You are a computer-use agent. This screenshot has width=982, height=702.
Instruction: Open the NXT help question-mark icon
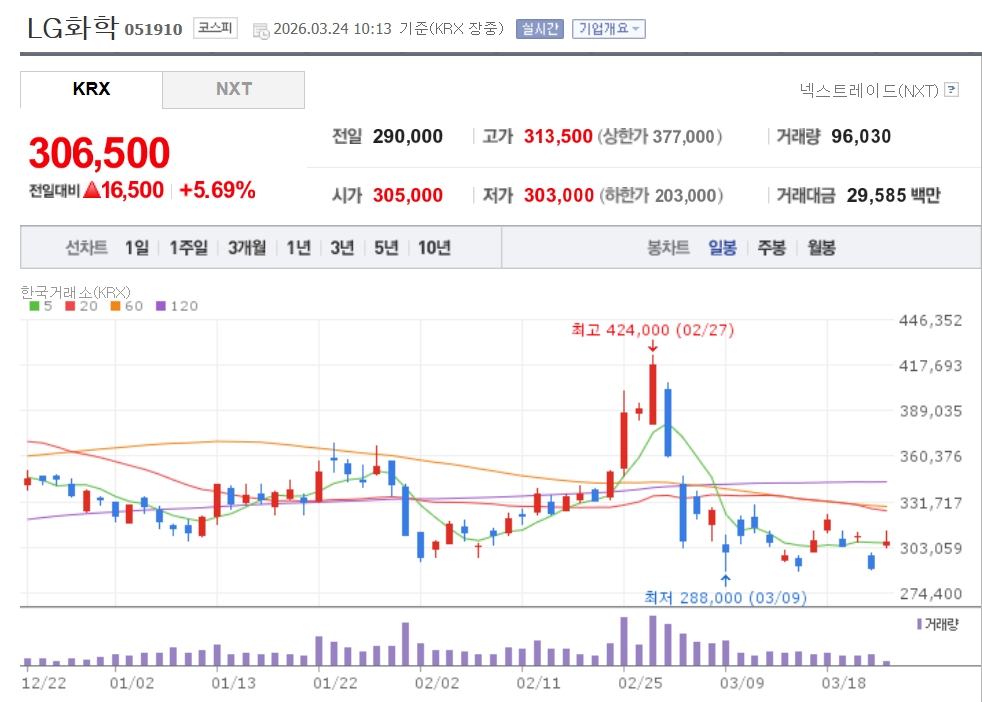[951, 90]
